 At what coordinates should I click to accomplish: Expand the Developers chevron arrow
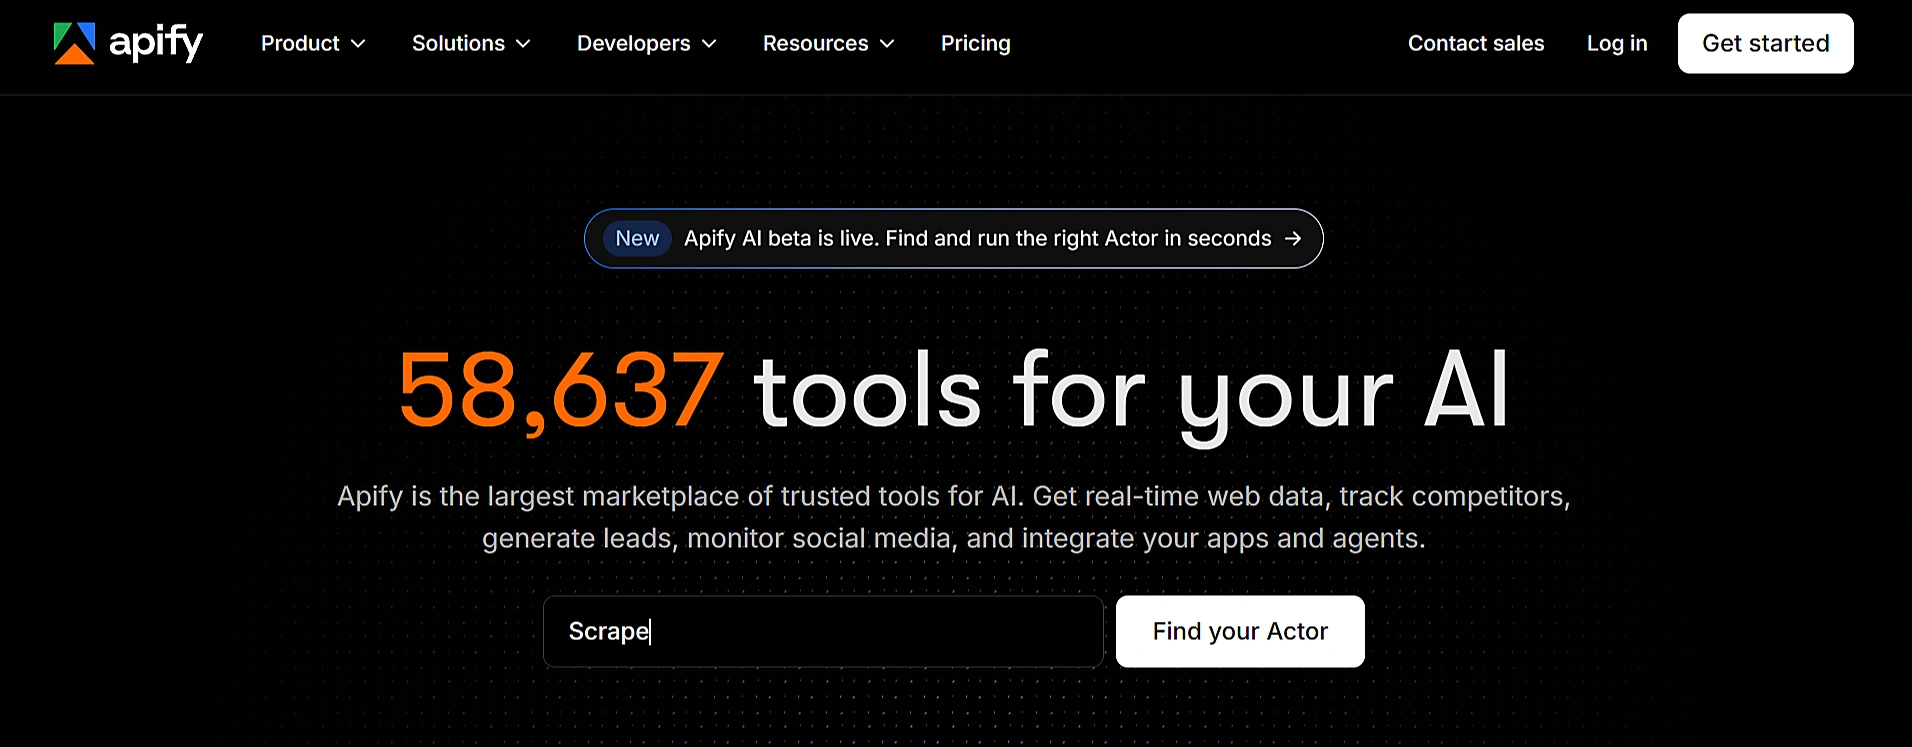[x=709, y=44]
